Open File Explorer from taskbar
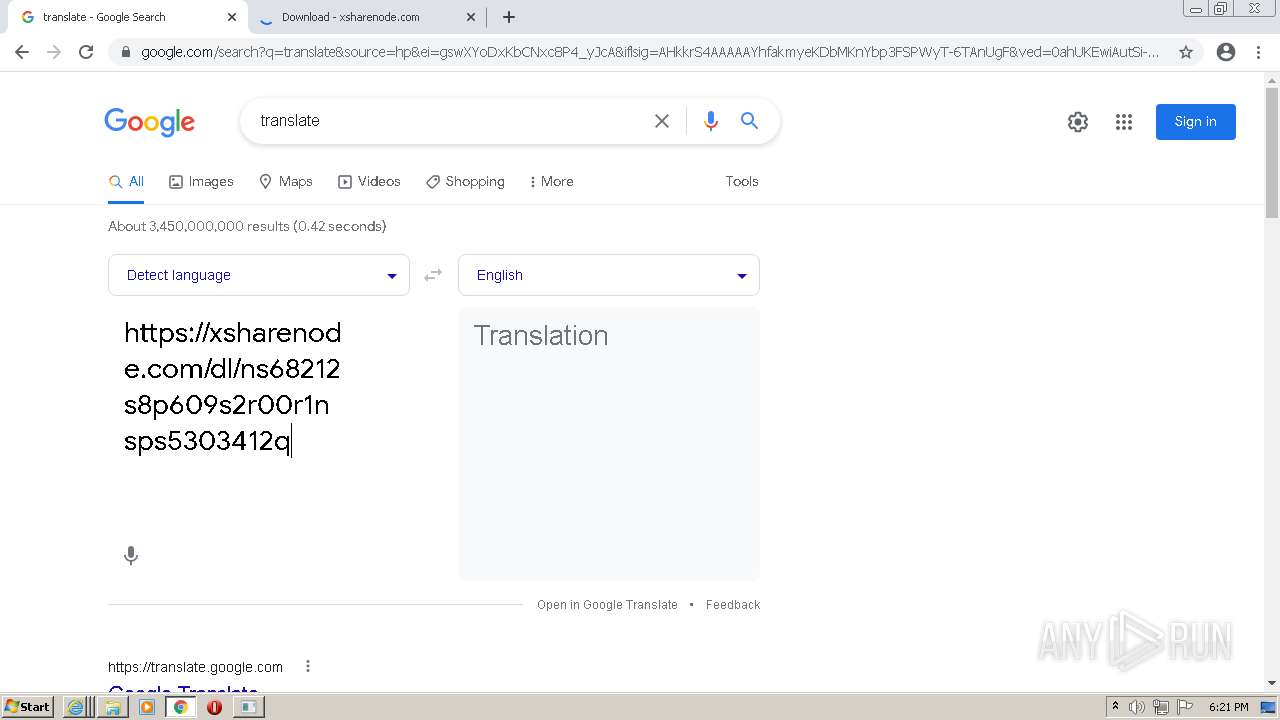 113,707
